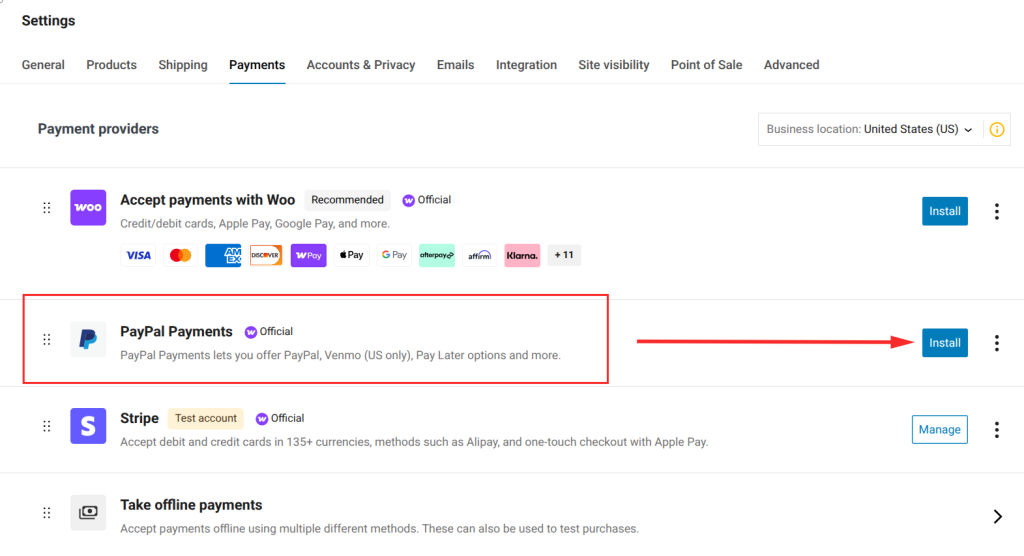1024x556 pixels.
Task: Click Official badge next to Stripe
Action: click(x=280, y=418)
